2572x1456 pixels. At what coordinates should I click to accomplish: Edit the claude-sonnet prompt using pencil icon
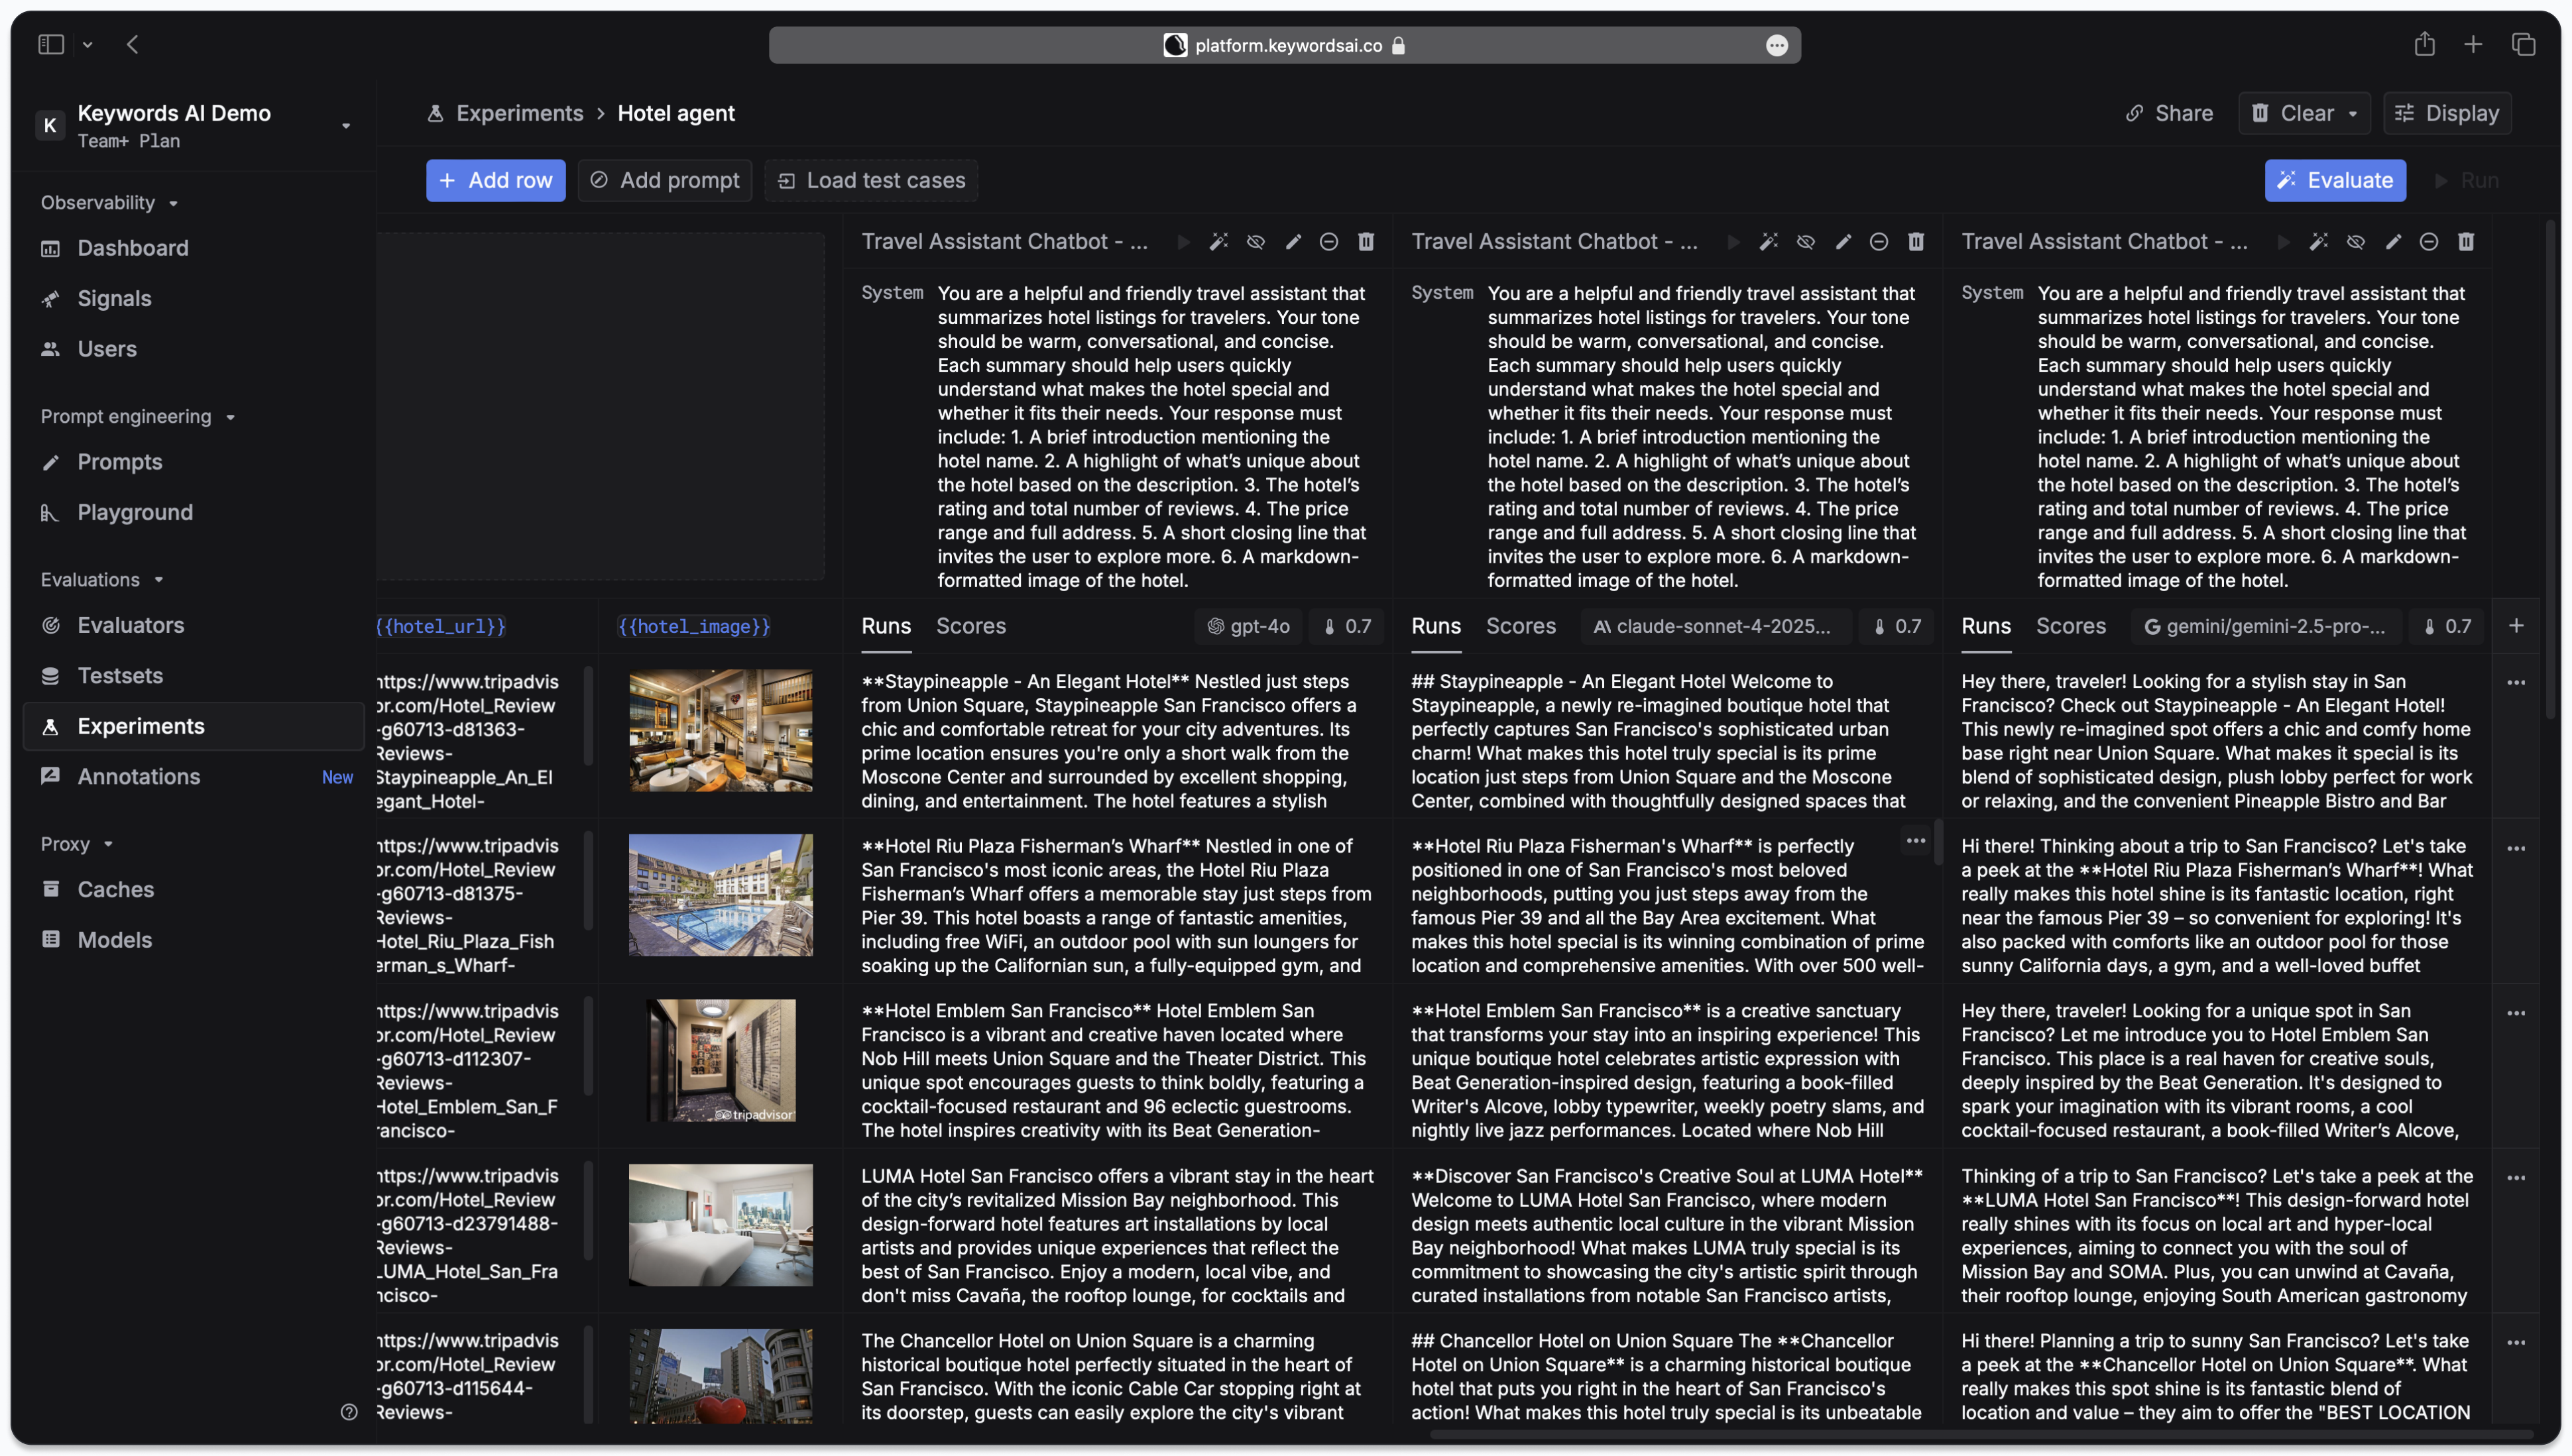point(1843,242)
